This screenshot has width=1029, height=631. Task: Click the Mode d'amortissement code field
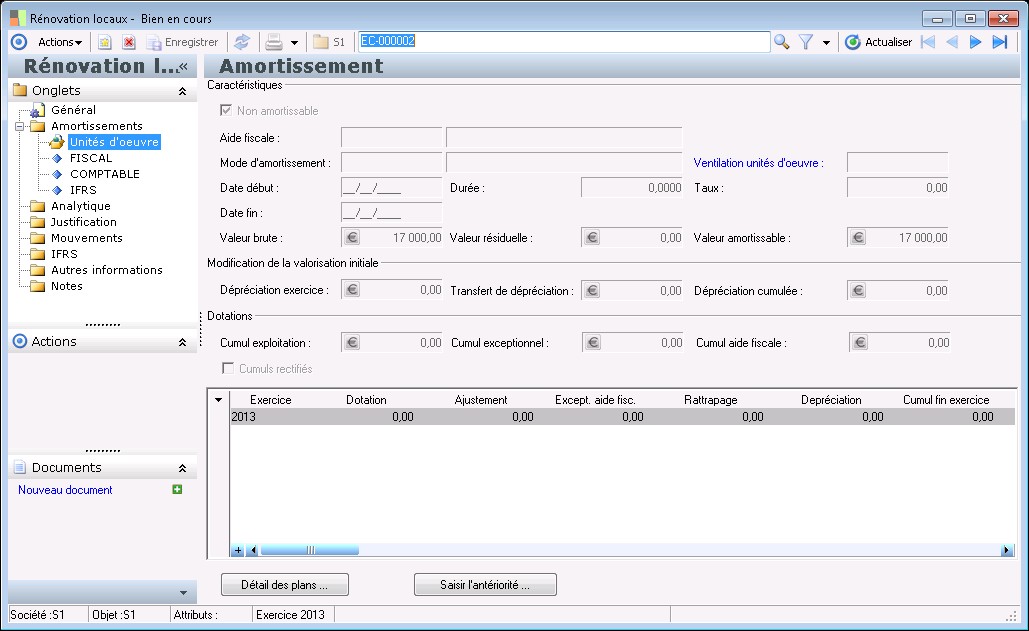tap(391, 163)
